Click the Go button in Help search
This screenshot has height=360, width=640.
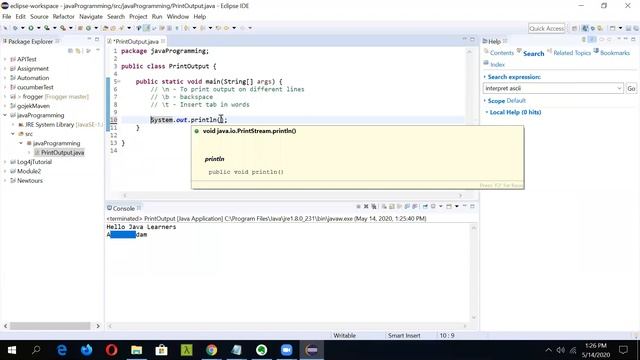pos(631,88)
